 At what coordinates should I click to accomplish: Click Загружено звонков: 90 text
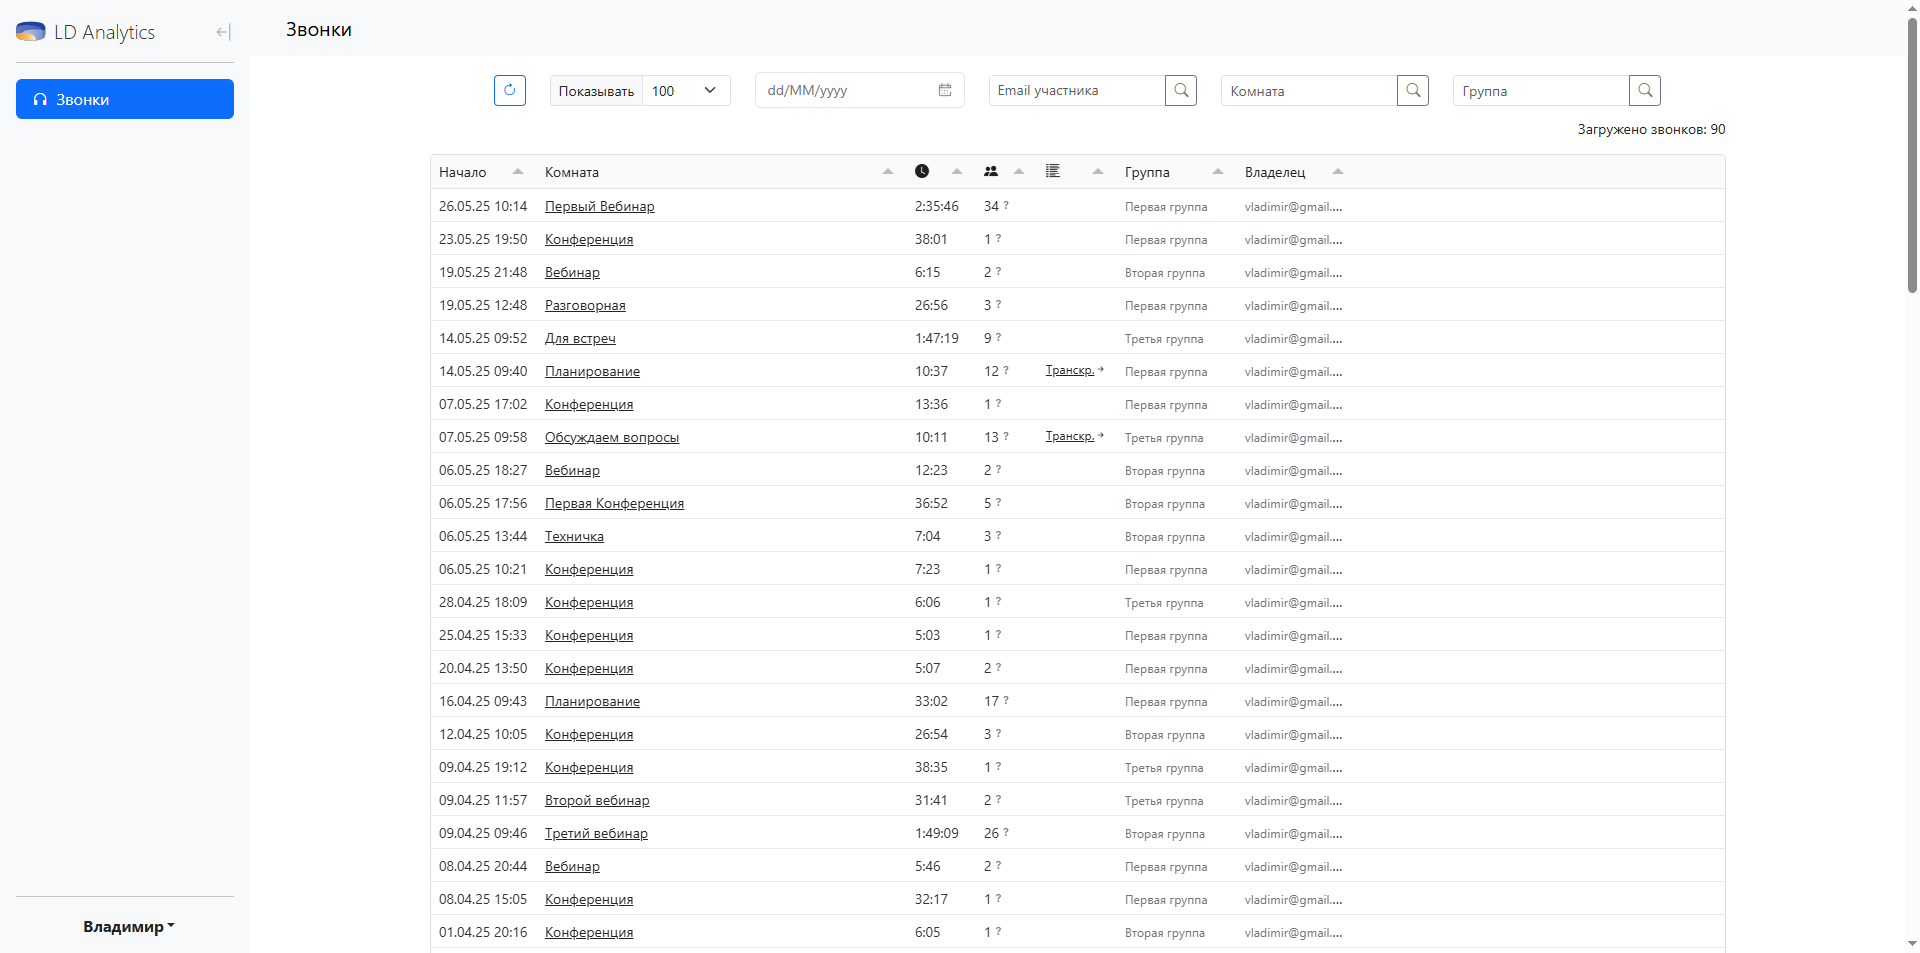pos(1652,129)
